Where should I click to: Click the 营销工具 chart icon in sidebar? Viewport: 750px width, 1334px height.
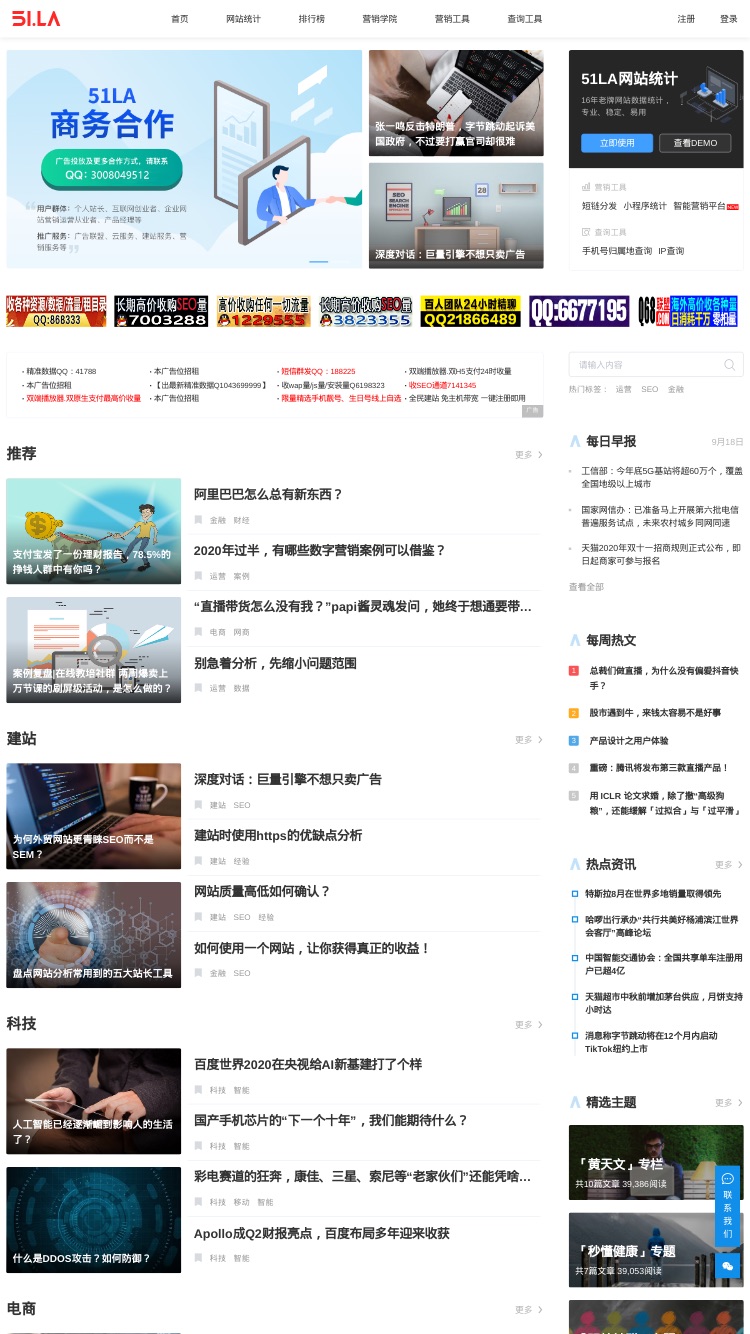[x=586, y=187]
